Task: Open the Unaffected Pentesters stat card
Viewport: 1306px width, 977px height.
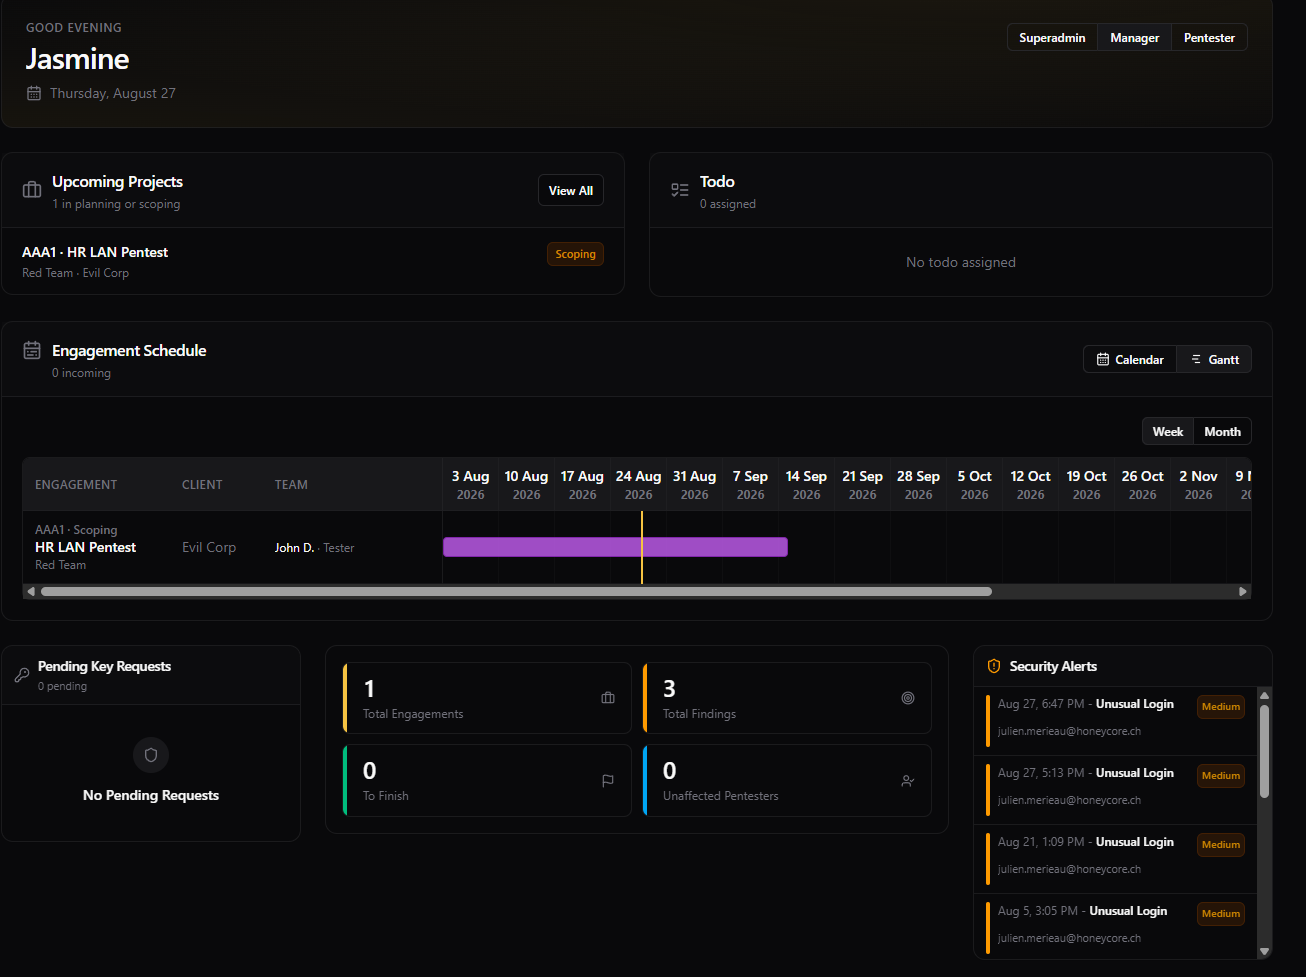Action: click(787, 781)
